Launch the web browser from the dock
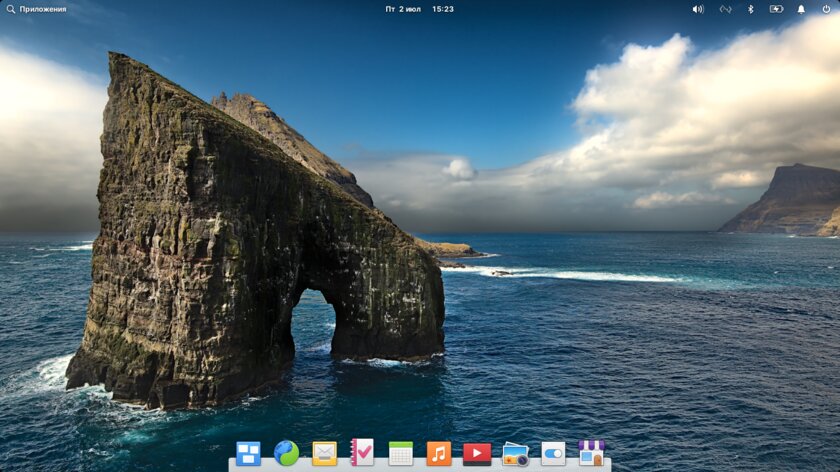This screenshot has width=840, height=472. coord(286,454)
